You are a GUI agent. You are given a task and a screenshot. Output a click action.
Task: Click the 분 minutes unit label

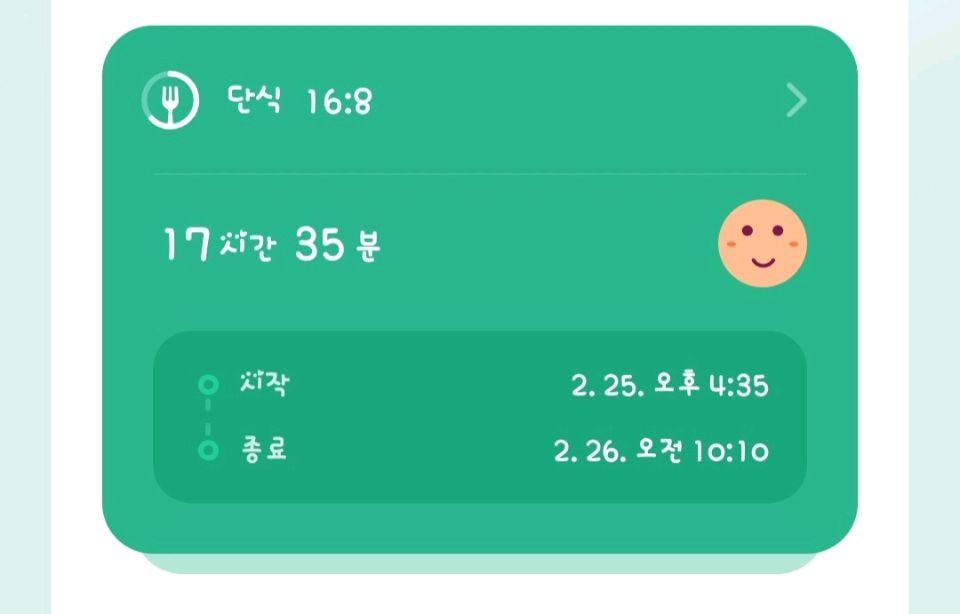pyautogui.click(x=367, y=246)
